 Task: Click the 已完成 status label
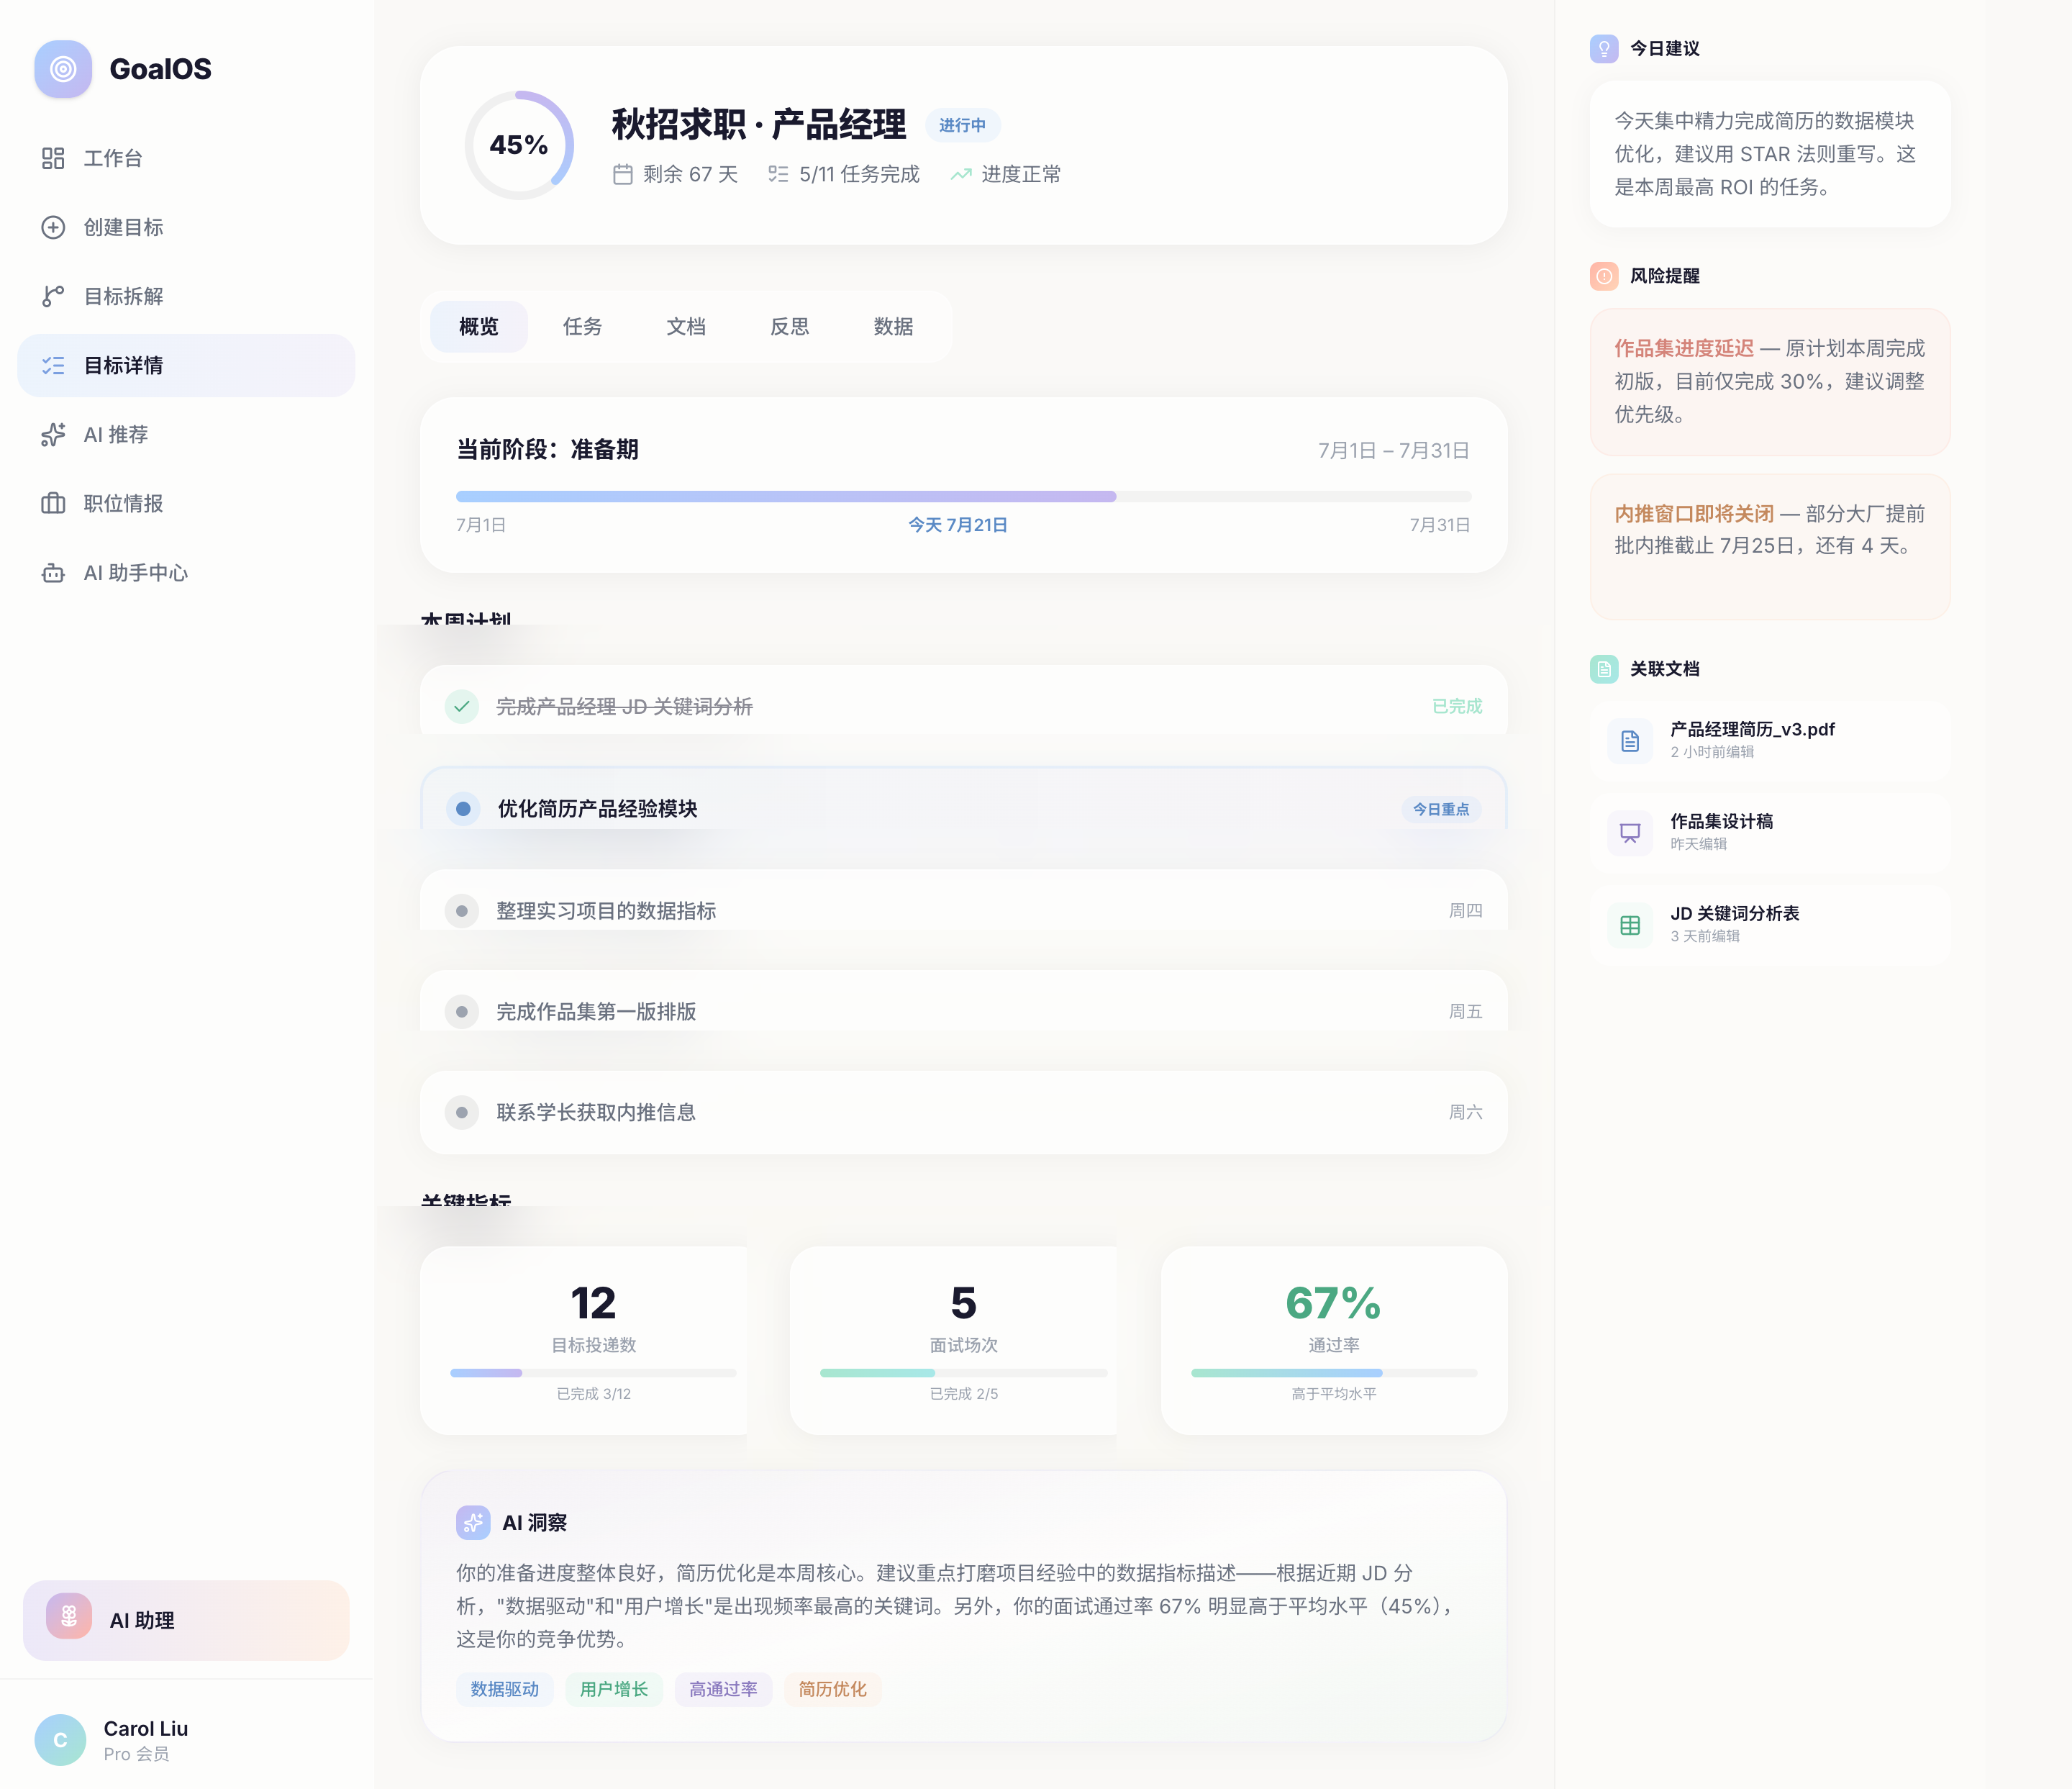coord(1457,706)
